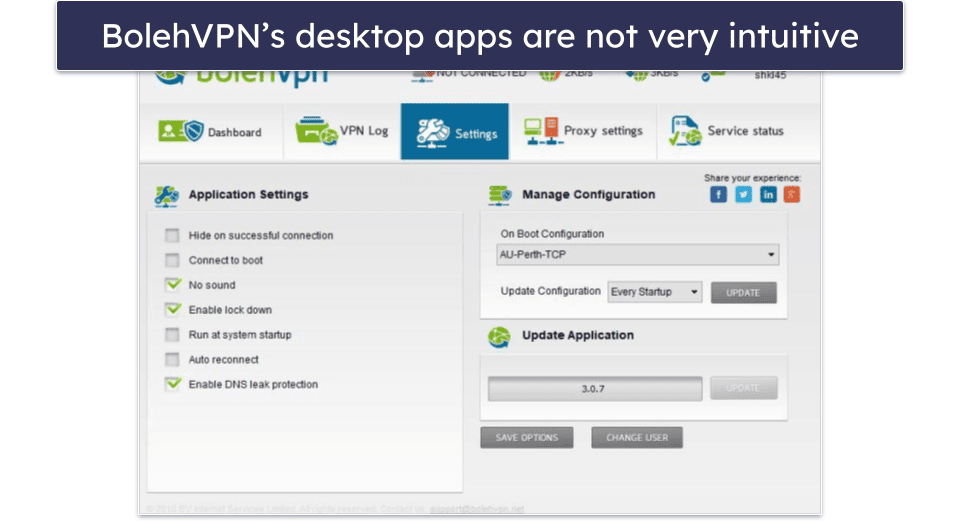Image resolution: width=960 pixels, height=522 pixels.
Task: Switch to the VPN Log tab
Action: pos(342,132)
